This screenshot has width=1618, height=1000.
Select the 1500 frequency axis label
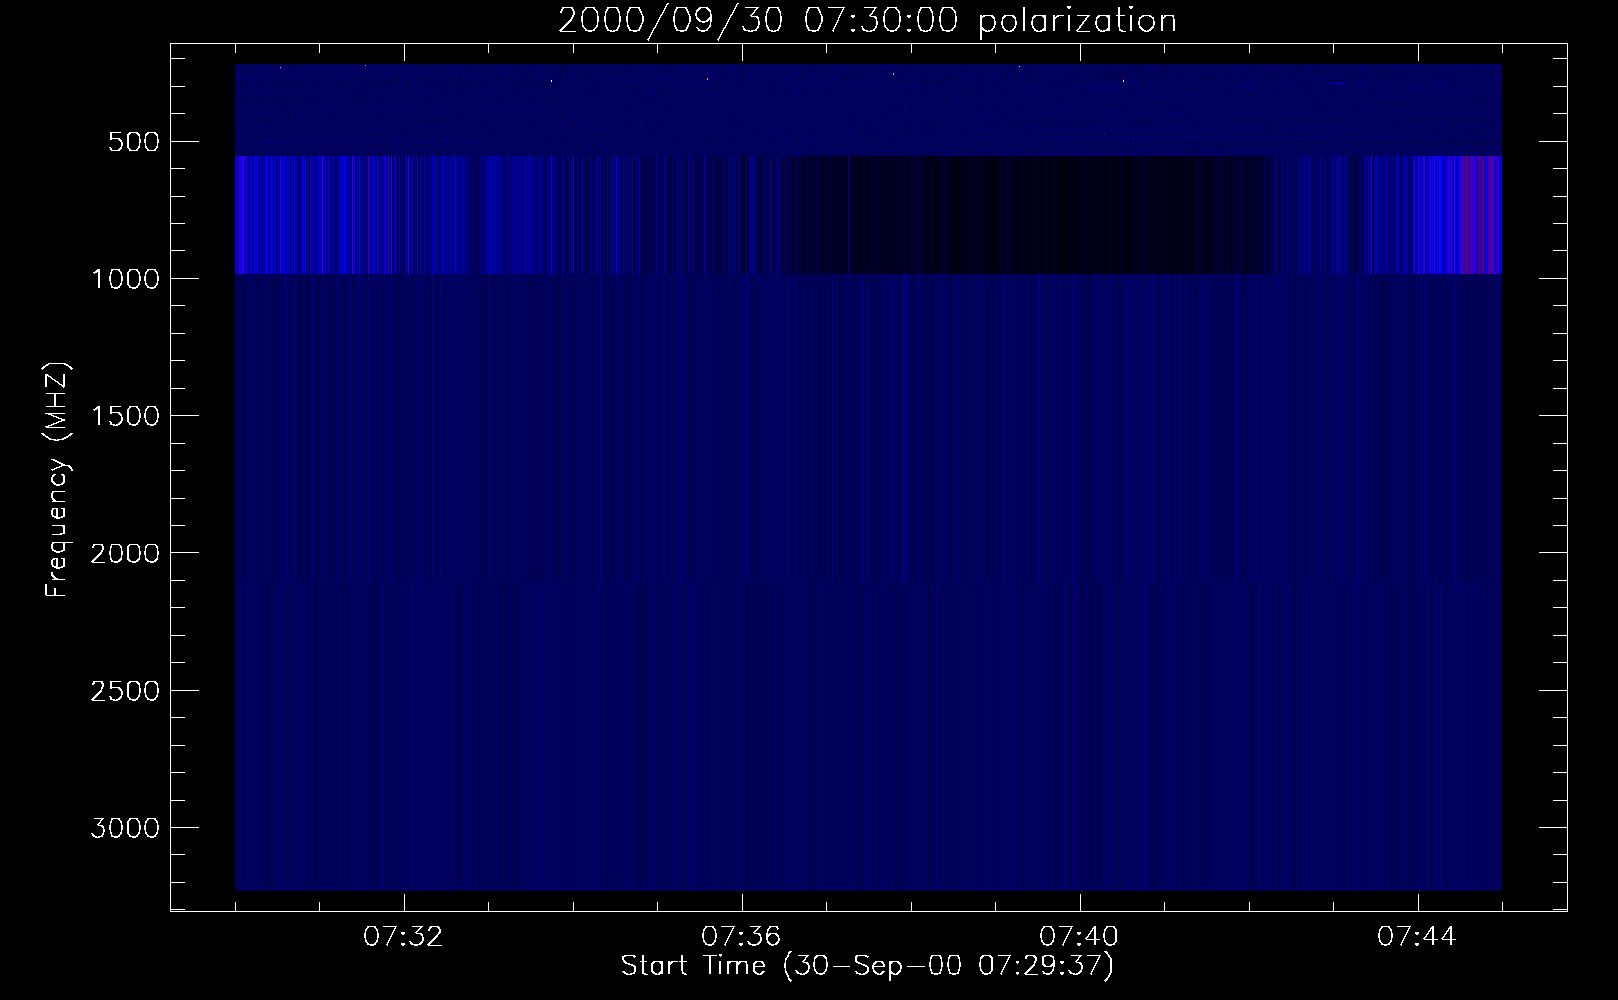[x=125, y=416]
